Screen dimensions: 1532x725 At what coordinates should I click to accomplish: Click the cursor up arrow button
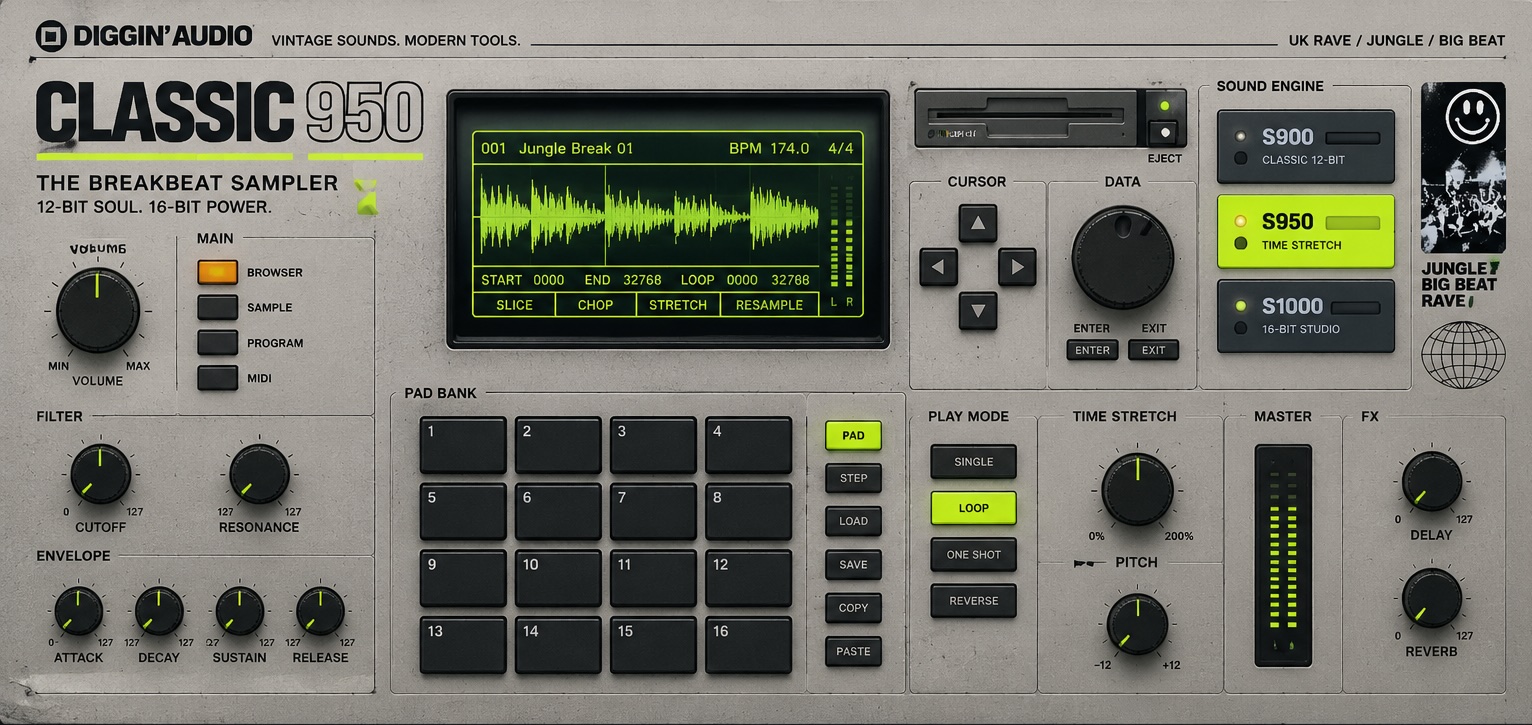click(x=978, y=223)
